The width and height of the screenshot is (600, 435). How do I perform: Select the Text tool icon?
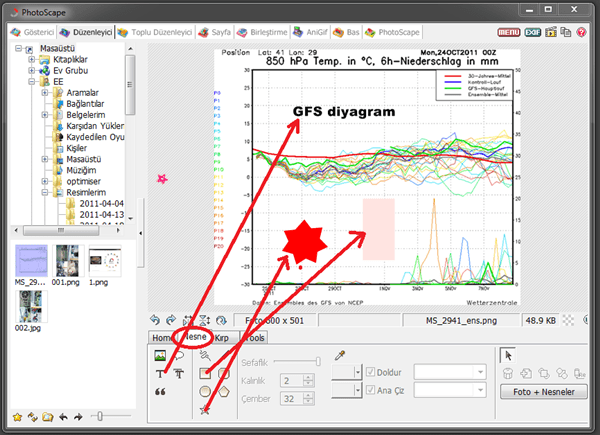tap(160, 373)
